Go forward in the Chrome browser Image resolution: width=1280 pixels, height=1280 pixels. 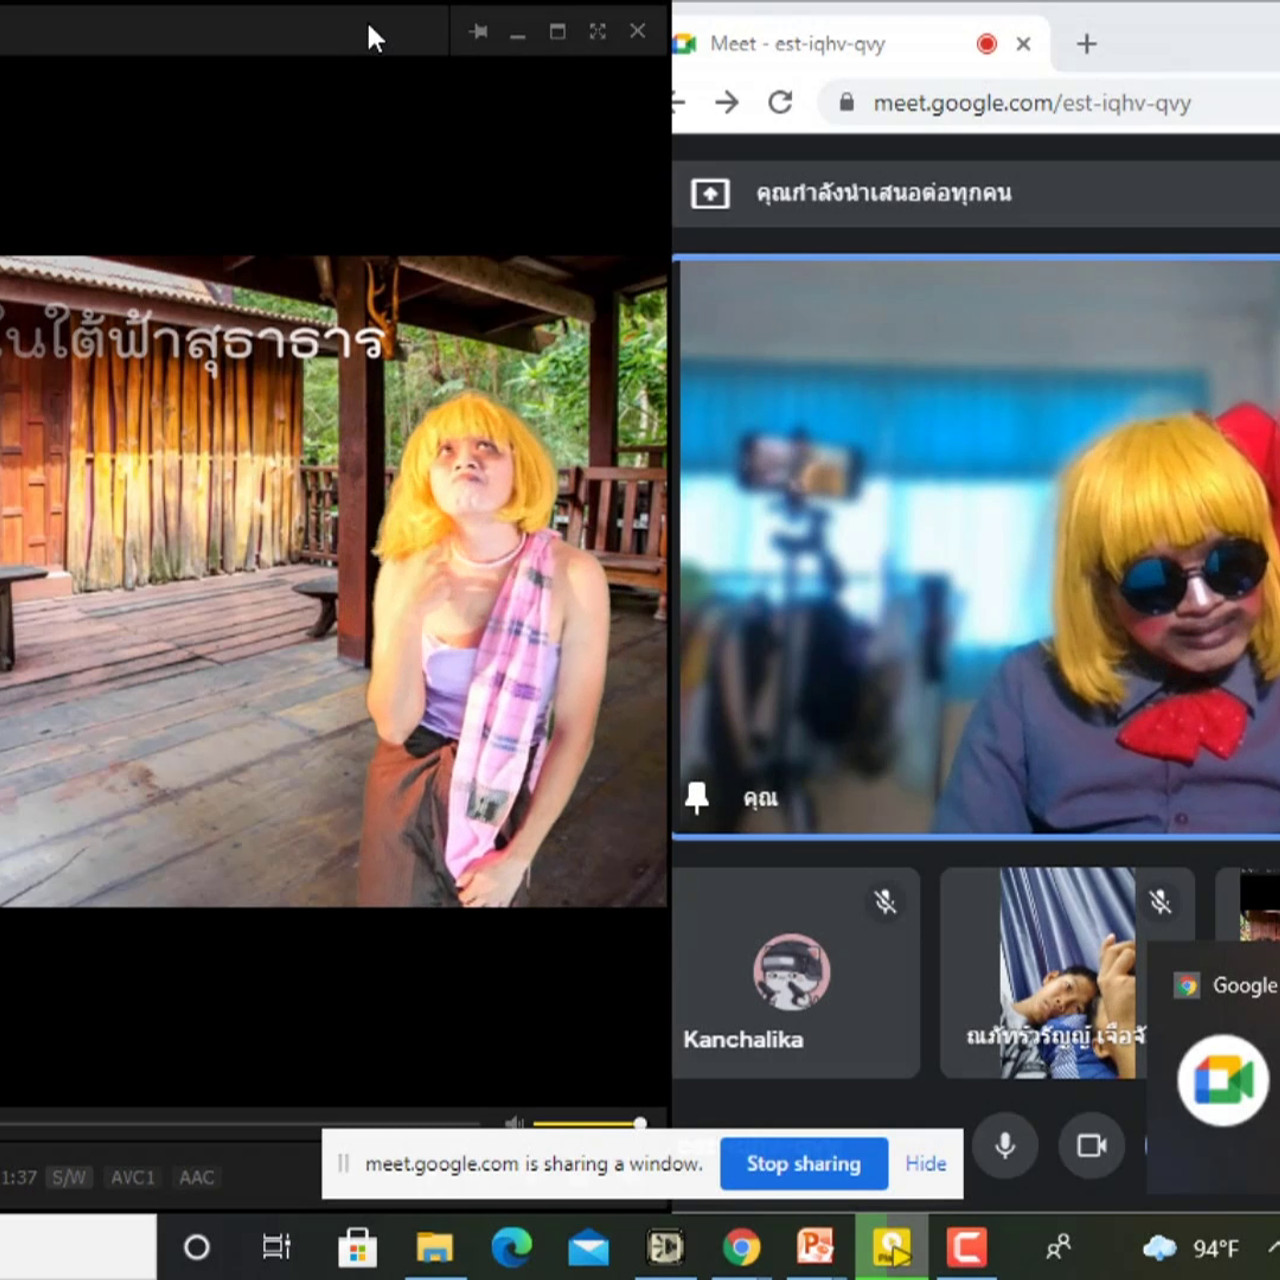pos(727,102)
